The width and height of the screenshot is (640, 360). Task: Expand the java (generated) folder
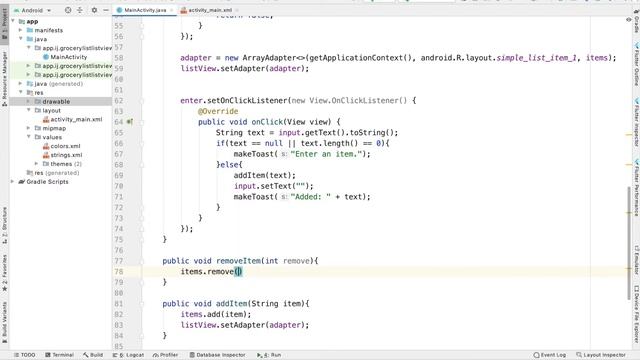pos(20,84)
